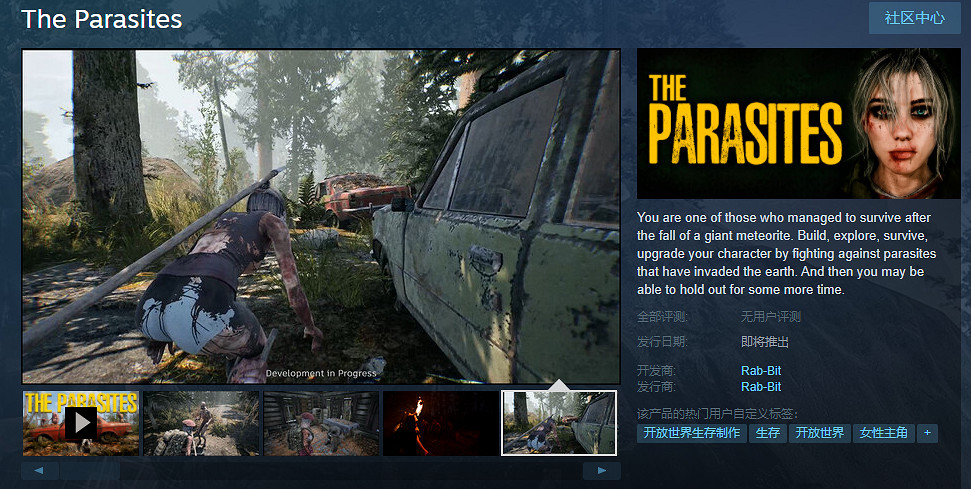Viewport: 971px width, 489px height.
Task: Open developer Rab-Bit link next to 开发商
Action: (760, 371)
